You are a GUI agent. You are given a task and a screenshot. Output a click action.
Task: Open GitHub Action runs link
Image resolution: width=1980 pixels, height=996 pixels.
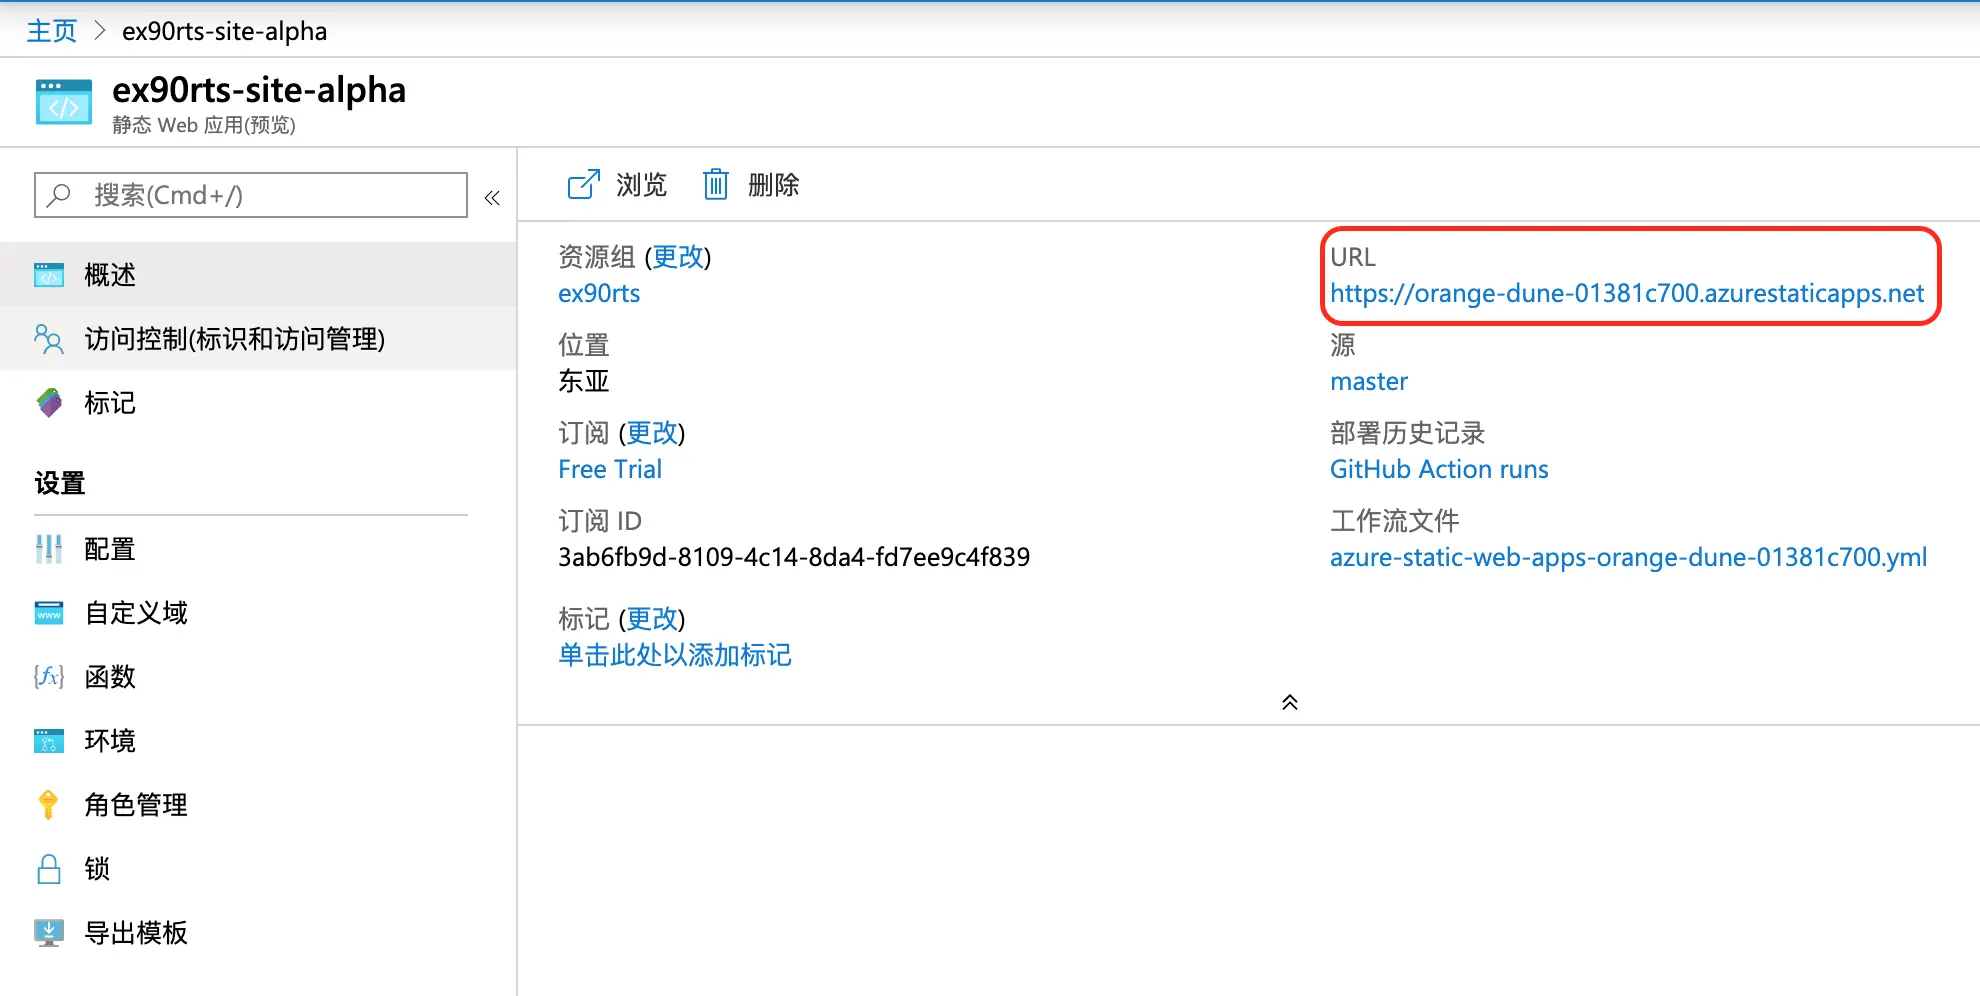pos(1439,469)
